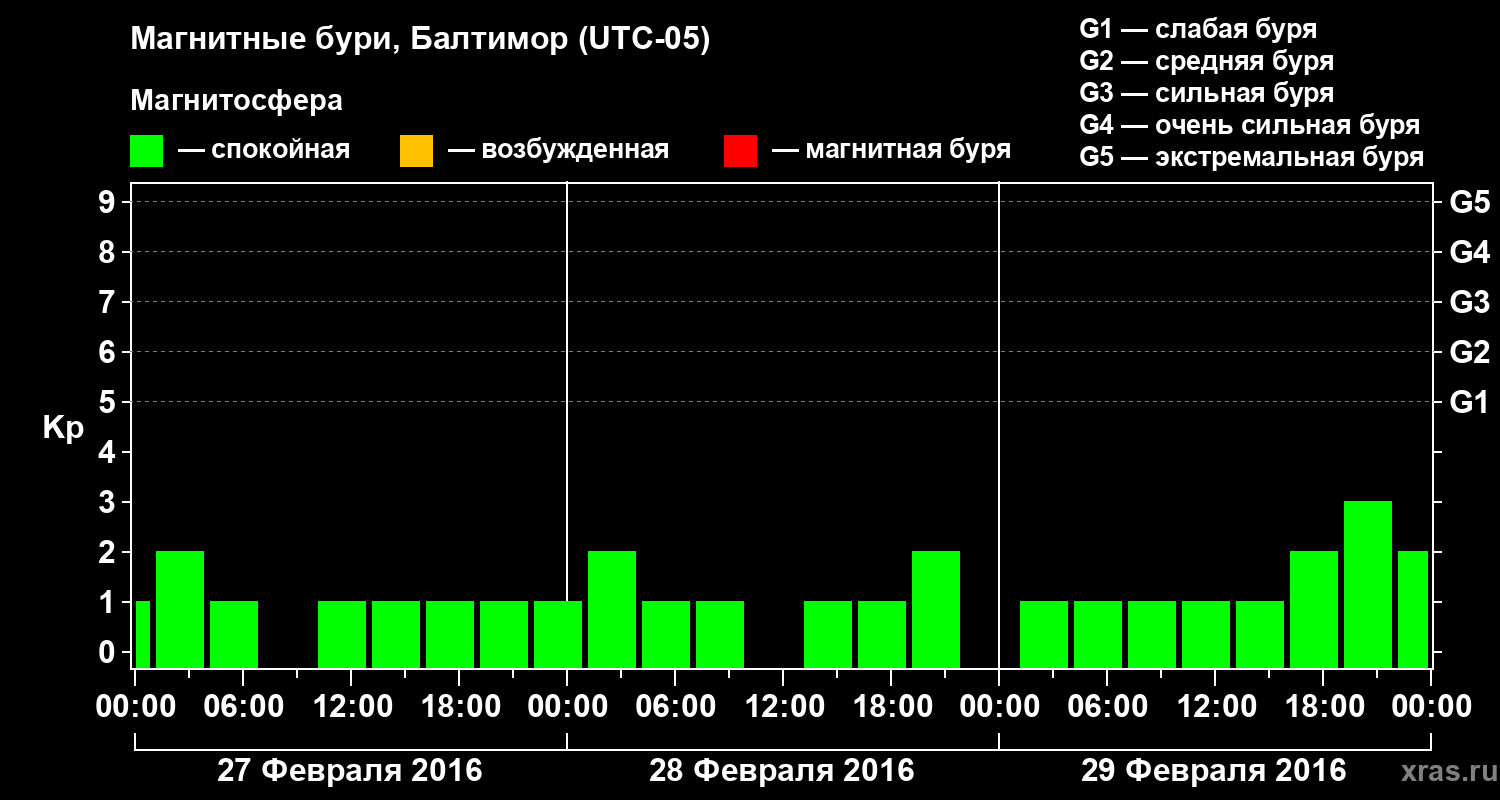The image size is (1500, 800).
Task: Select the 'G1 — слабая буря' legend line
Action: point(1198,29)
